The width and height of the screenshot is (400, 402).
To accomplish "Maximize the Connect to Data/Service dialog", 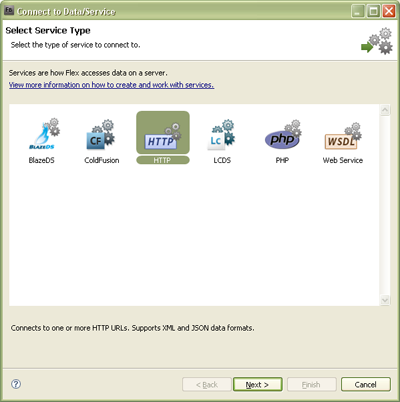I will (373, 11).
